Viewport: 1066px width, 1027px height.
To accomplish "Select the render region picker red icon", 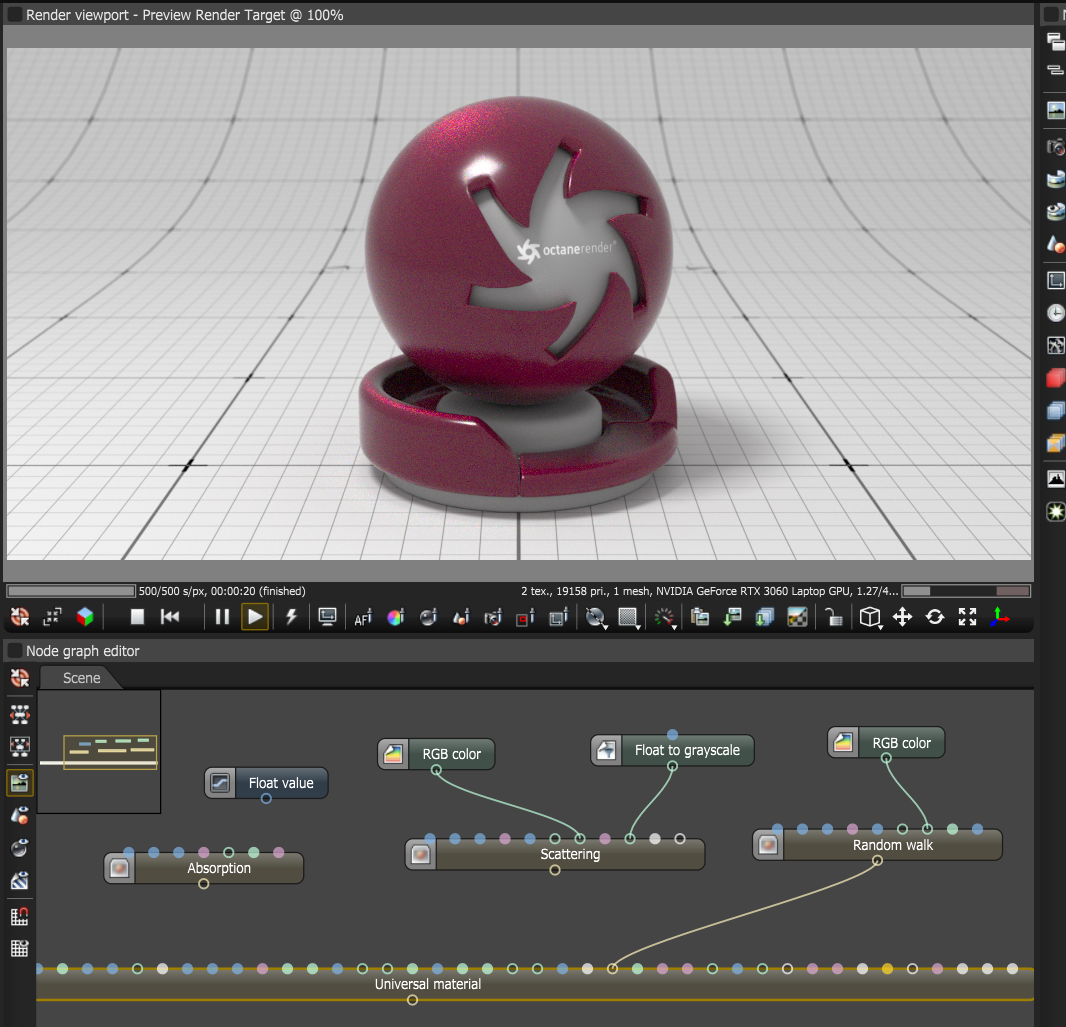I will (525, 617).
